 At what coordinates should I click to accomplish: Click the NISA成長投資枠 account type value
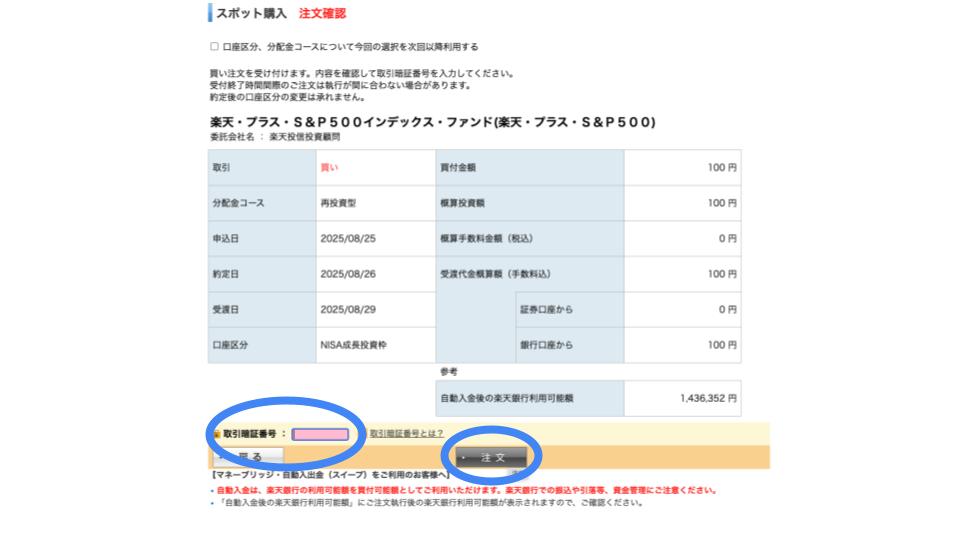(x=353, y=345)
